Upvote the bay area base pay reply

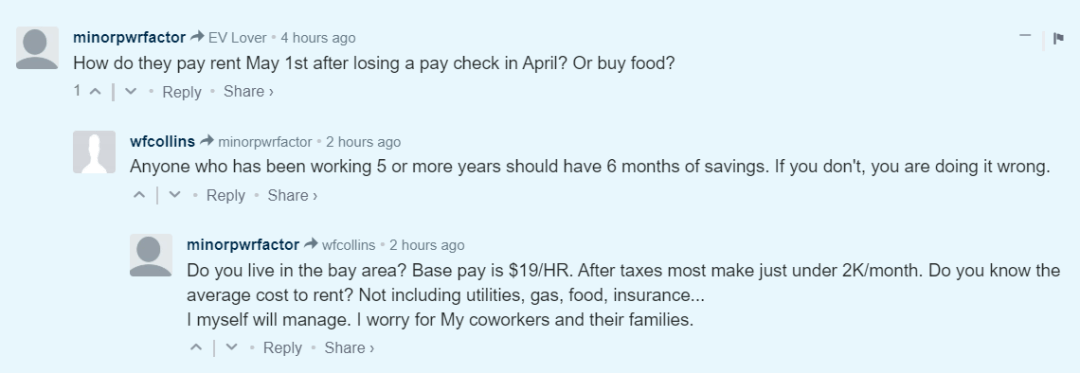[x=196, y=348]
